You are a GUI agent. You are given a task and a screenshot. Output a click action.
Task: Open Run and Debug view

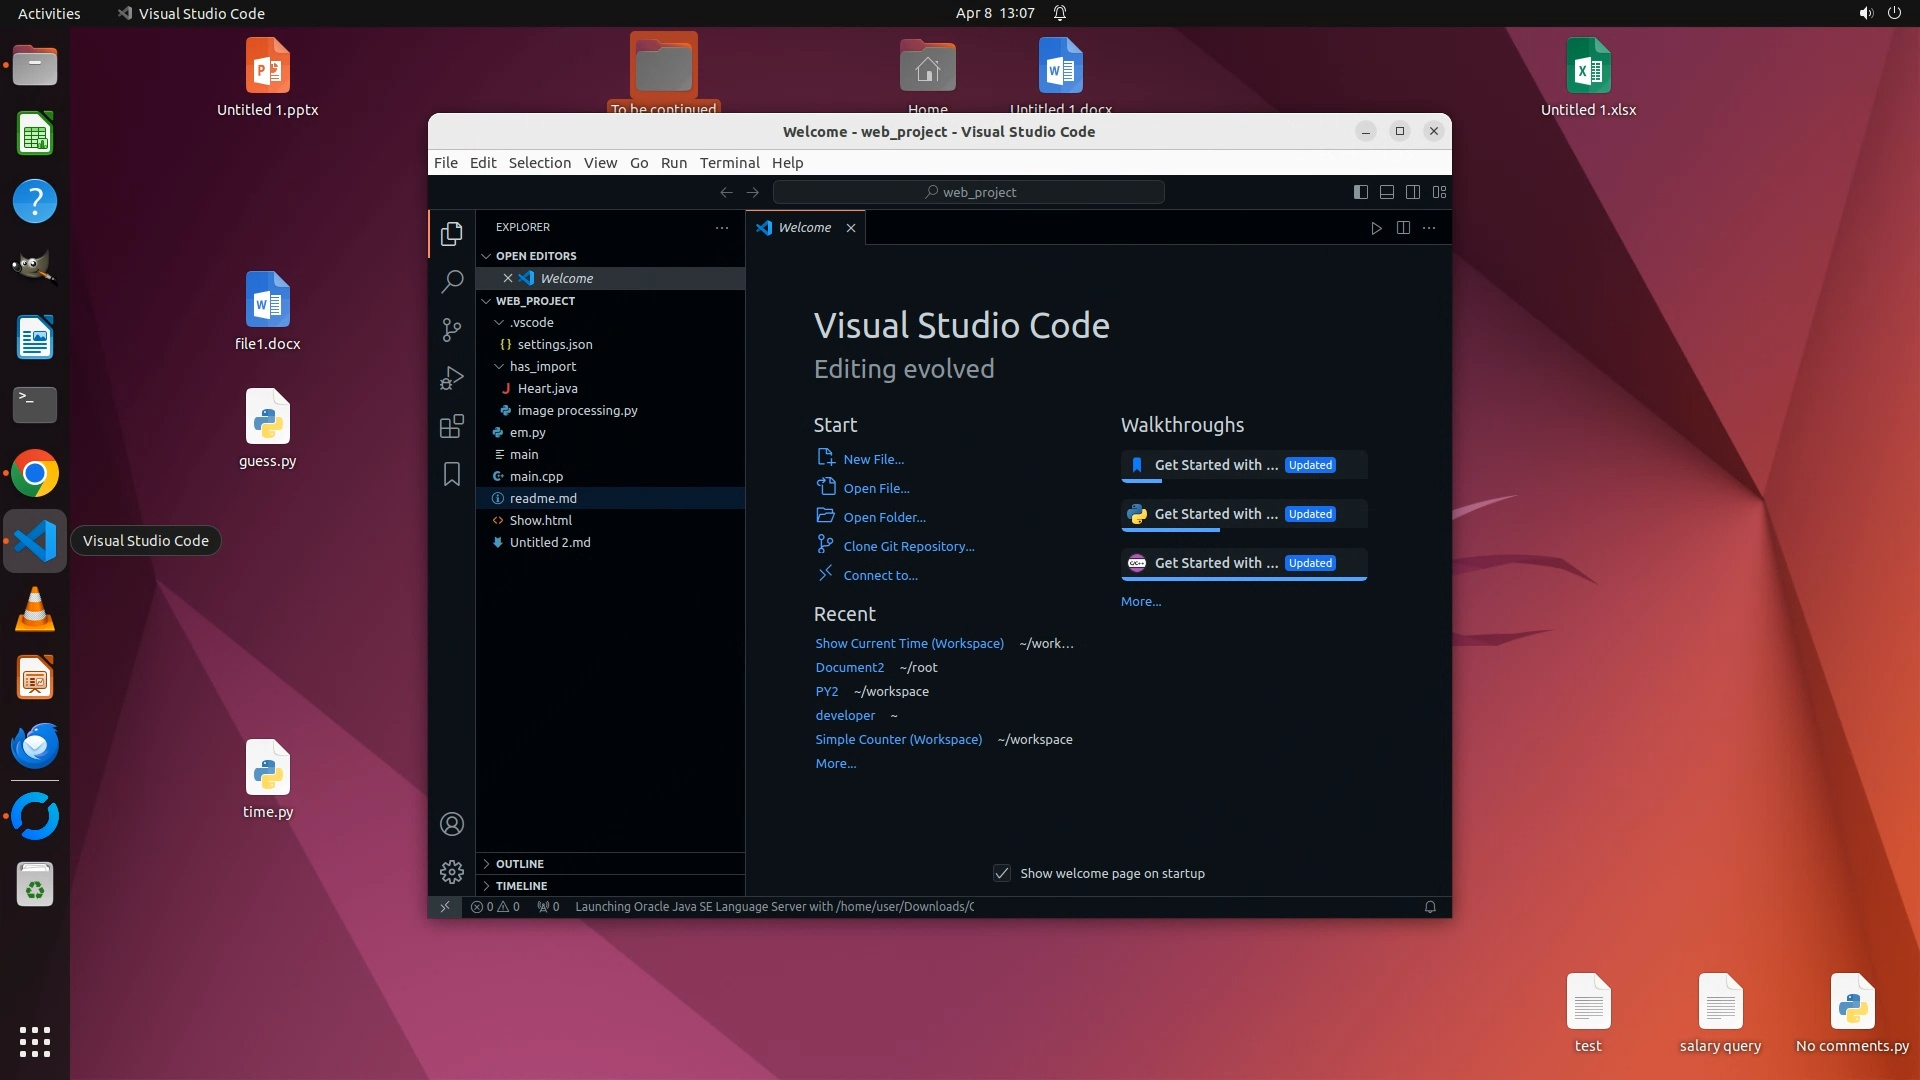[x=452, y=378]
